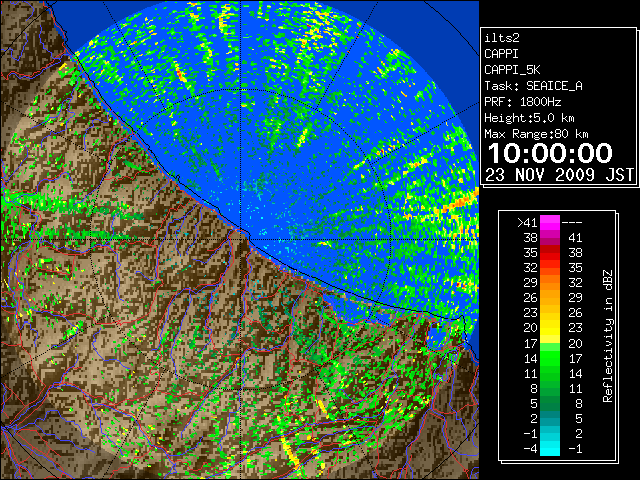Click the ">41" legend value

[527, 223]
